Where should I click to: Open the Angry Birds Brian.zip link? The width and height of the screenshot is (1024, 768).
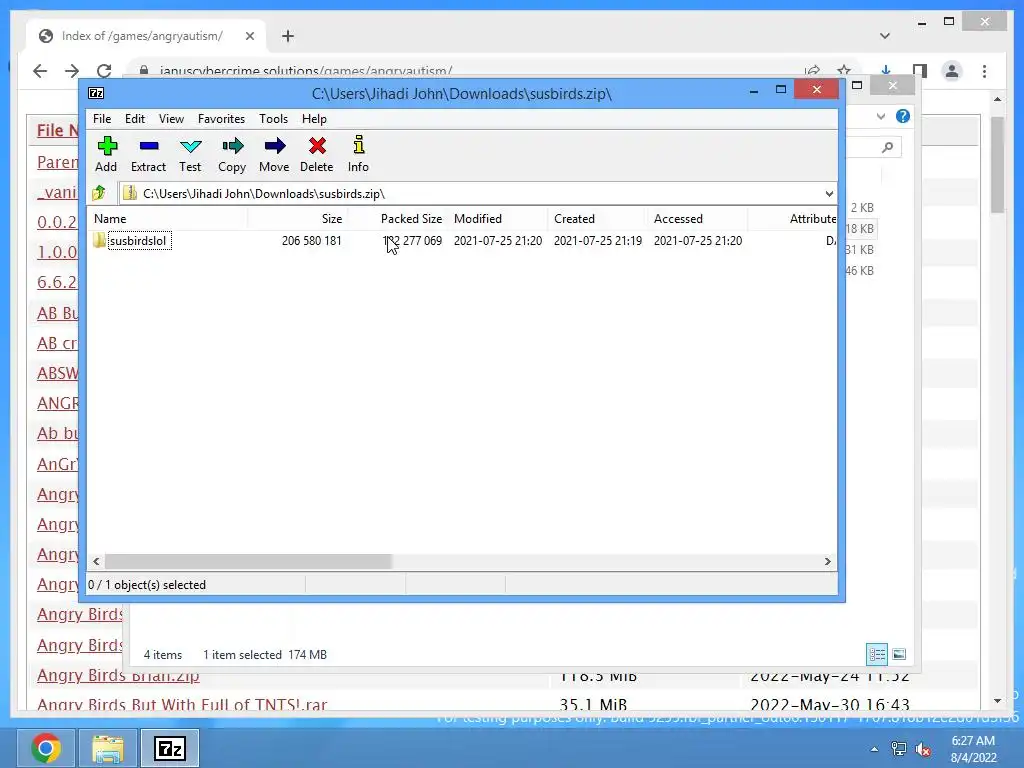pos(118,675)
